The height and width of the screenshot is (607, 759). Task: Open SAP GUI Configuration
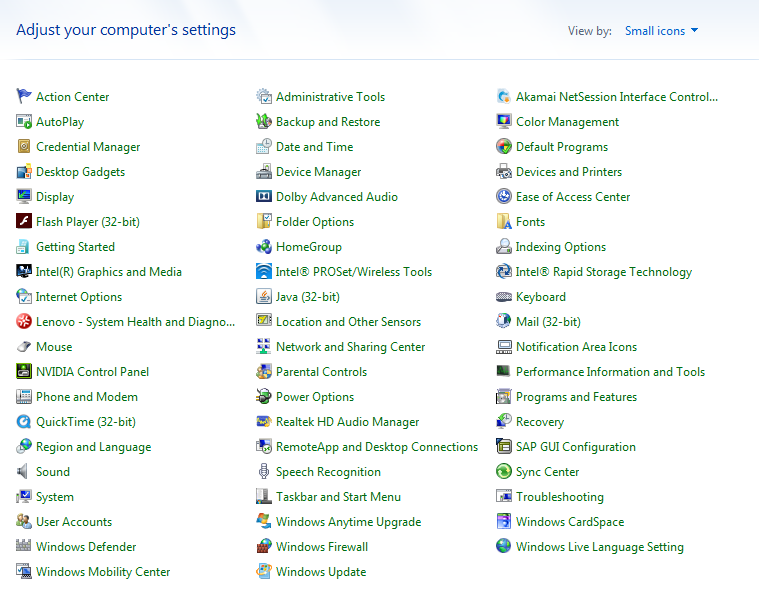click(575, 447)
